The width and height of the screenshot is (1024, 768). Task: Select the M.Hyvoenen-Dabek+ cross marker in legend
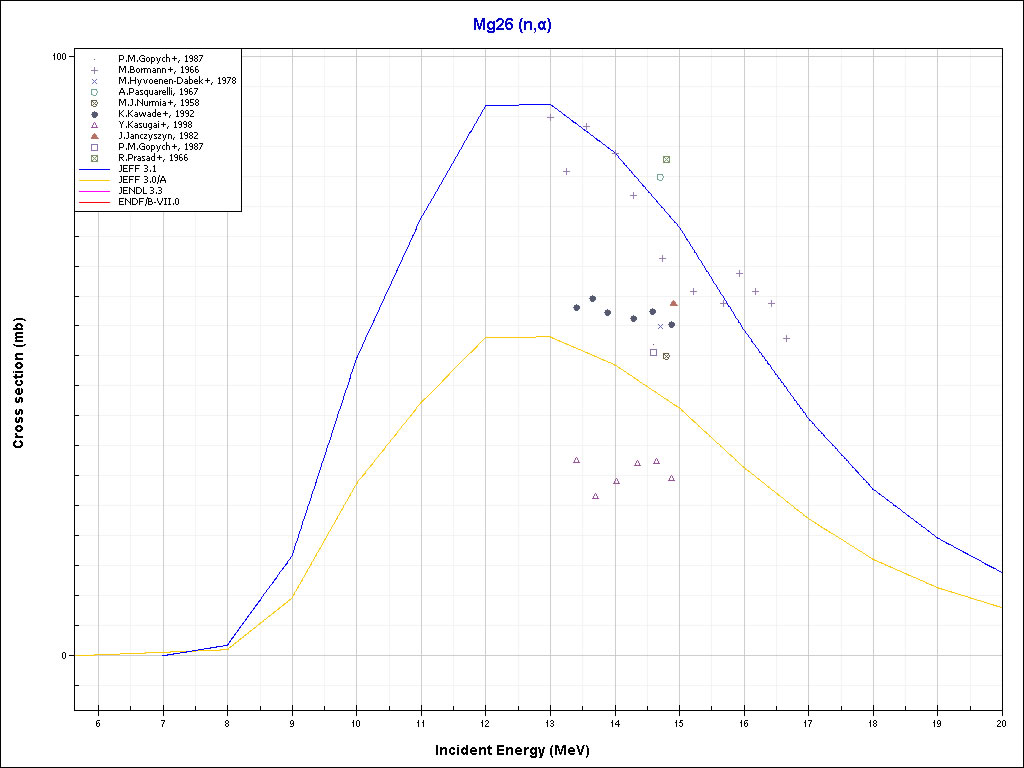coord(94,81)
